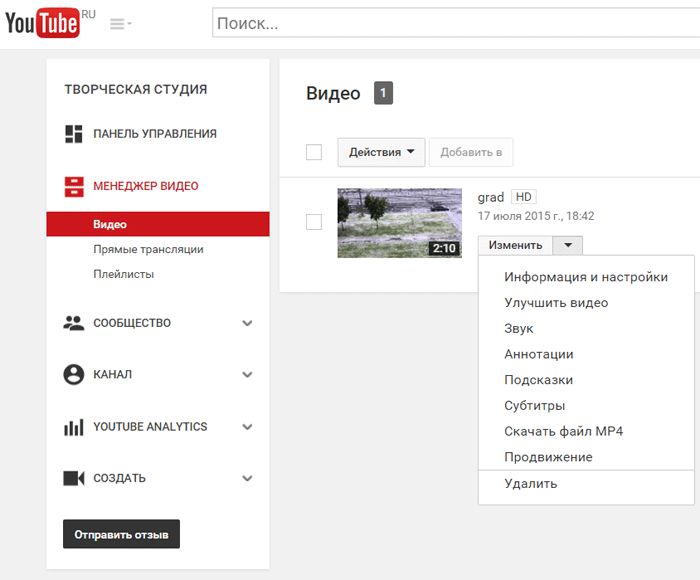Open the grad video thumbnail
Image resolution: width=700 pixels, height=580 pixels.
[399, 222]
